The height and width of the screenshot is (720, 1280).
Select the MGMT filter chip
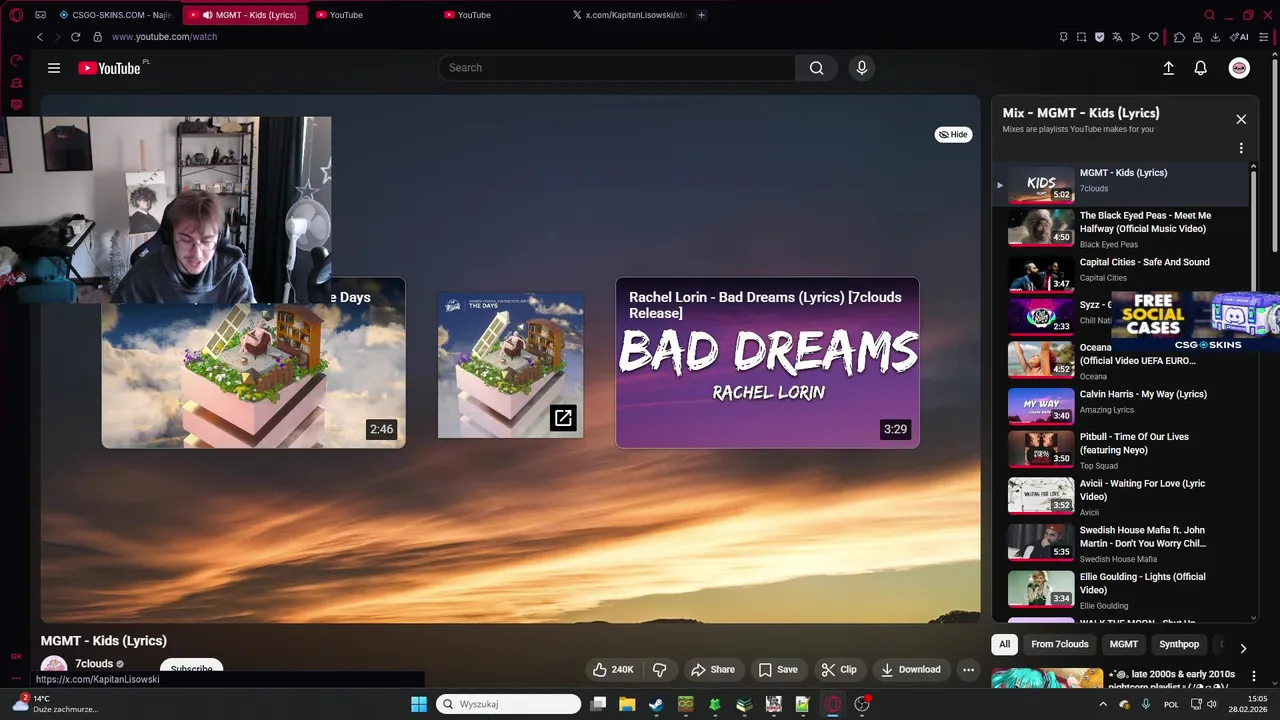(1124, 644)
